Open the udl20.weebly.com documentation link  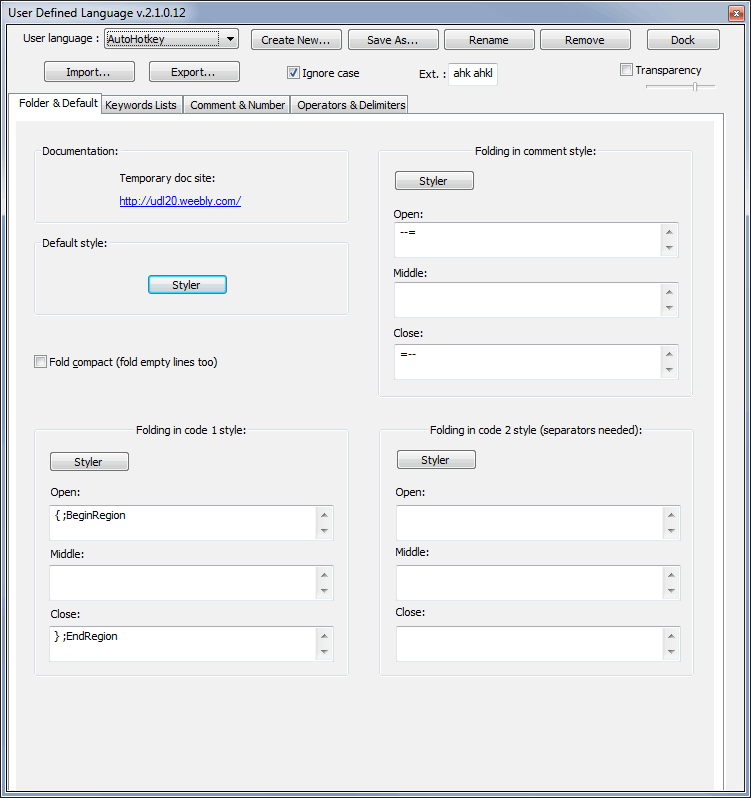180,201
